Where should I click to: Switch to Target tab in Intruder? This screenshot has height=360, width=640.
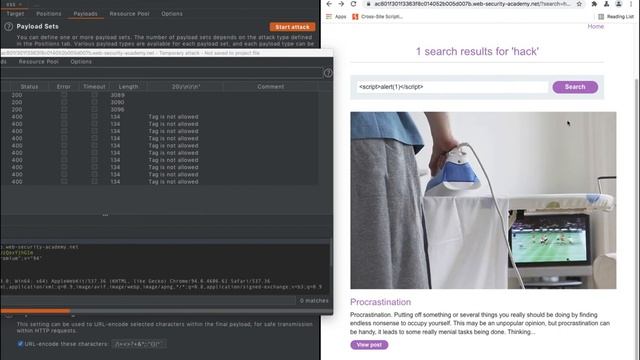coord(15,13)
